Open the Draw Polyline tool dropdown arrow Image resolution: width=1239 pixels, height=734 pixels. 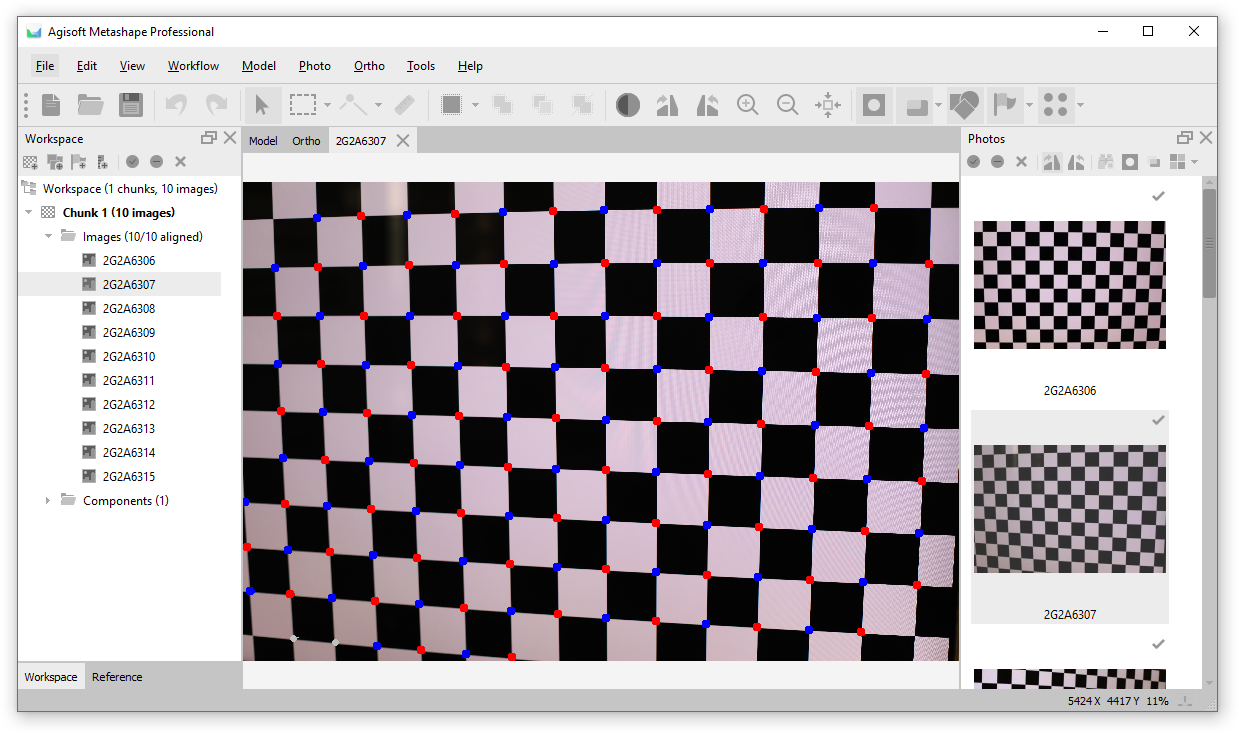(x=378, y=104)
